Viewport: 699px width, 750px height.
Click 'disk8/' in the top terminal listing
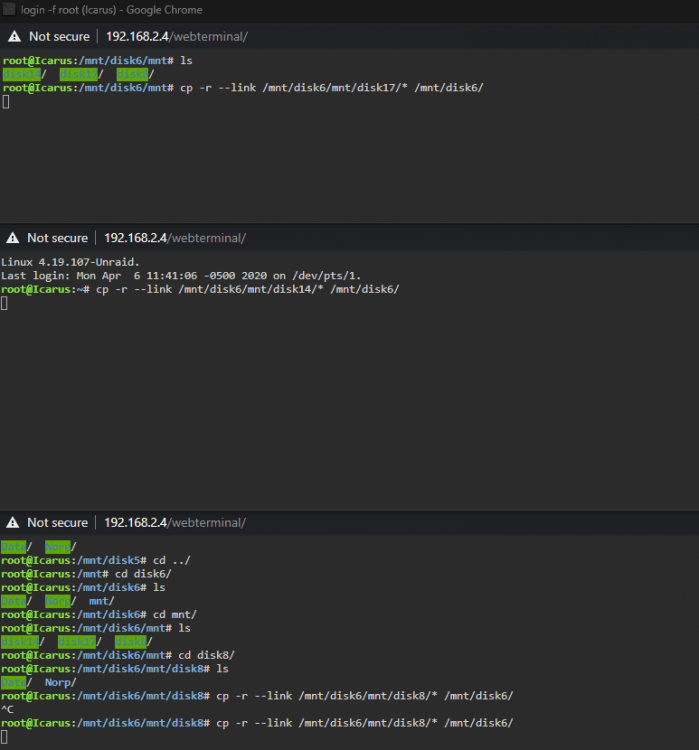tap(135, 74)
